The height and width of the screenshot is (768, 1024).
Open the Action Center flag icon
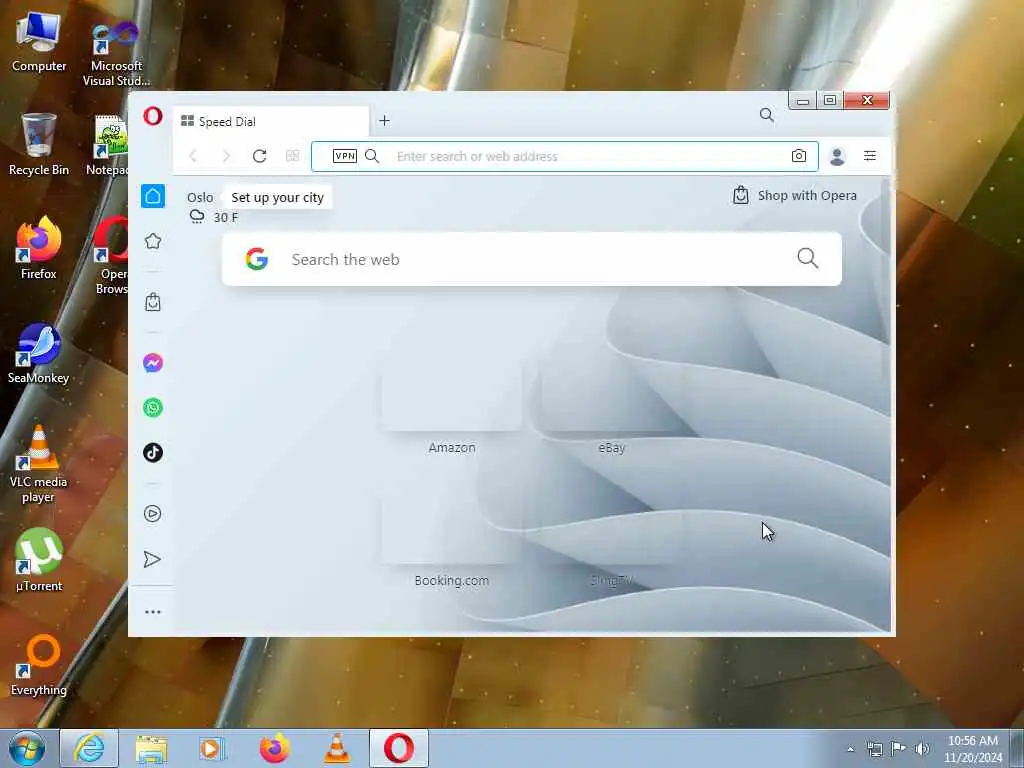(899, 749)
